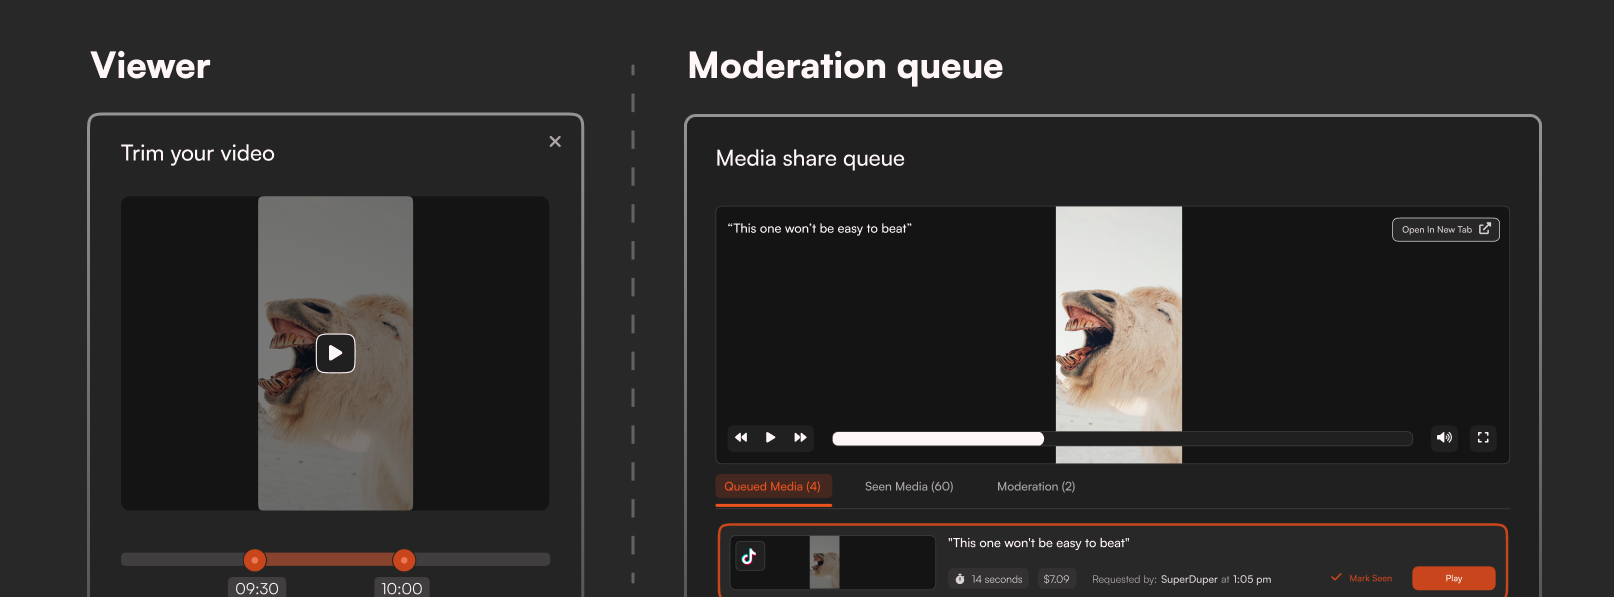1614x597 pixels.
Task: Open the Moderation (2) tab
Action: pyautogui.click(x=1036, y=487)
